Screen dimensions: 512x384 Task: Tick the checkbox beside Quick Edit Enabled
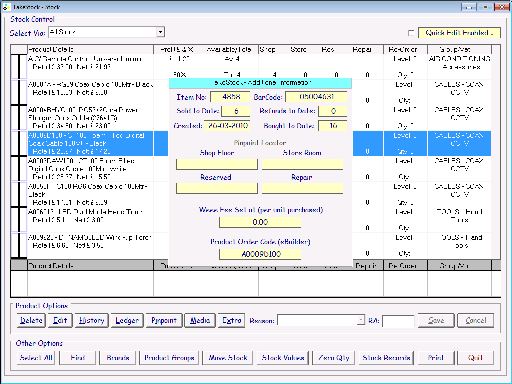click(411, 33)
